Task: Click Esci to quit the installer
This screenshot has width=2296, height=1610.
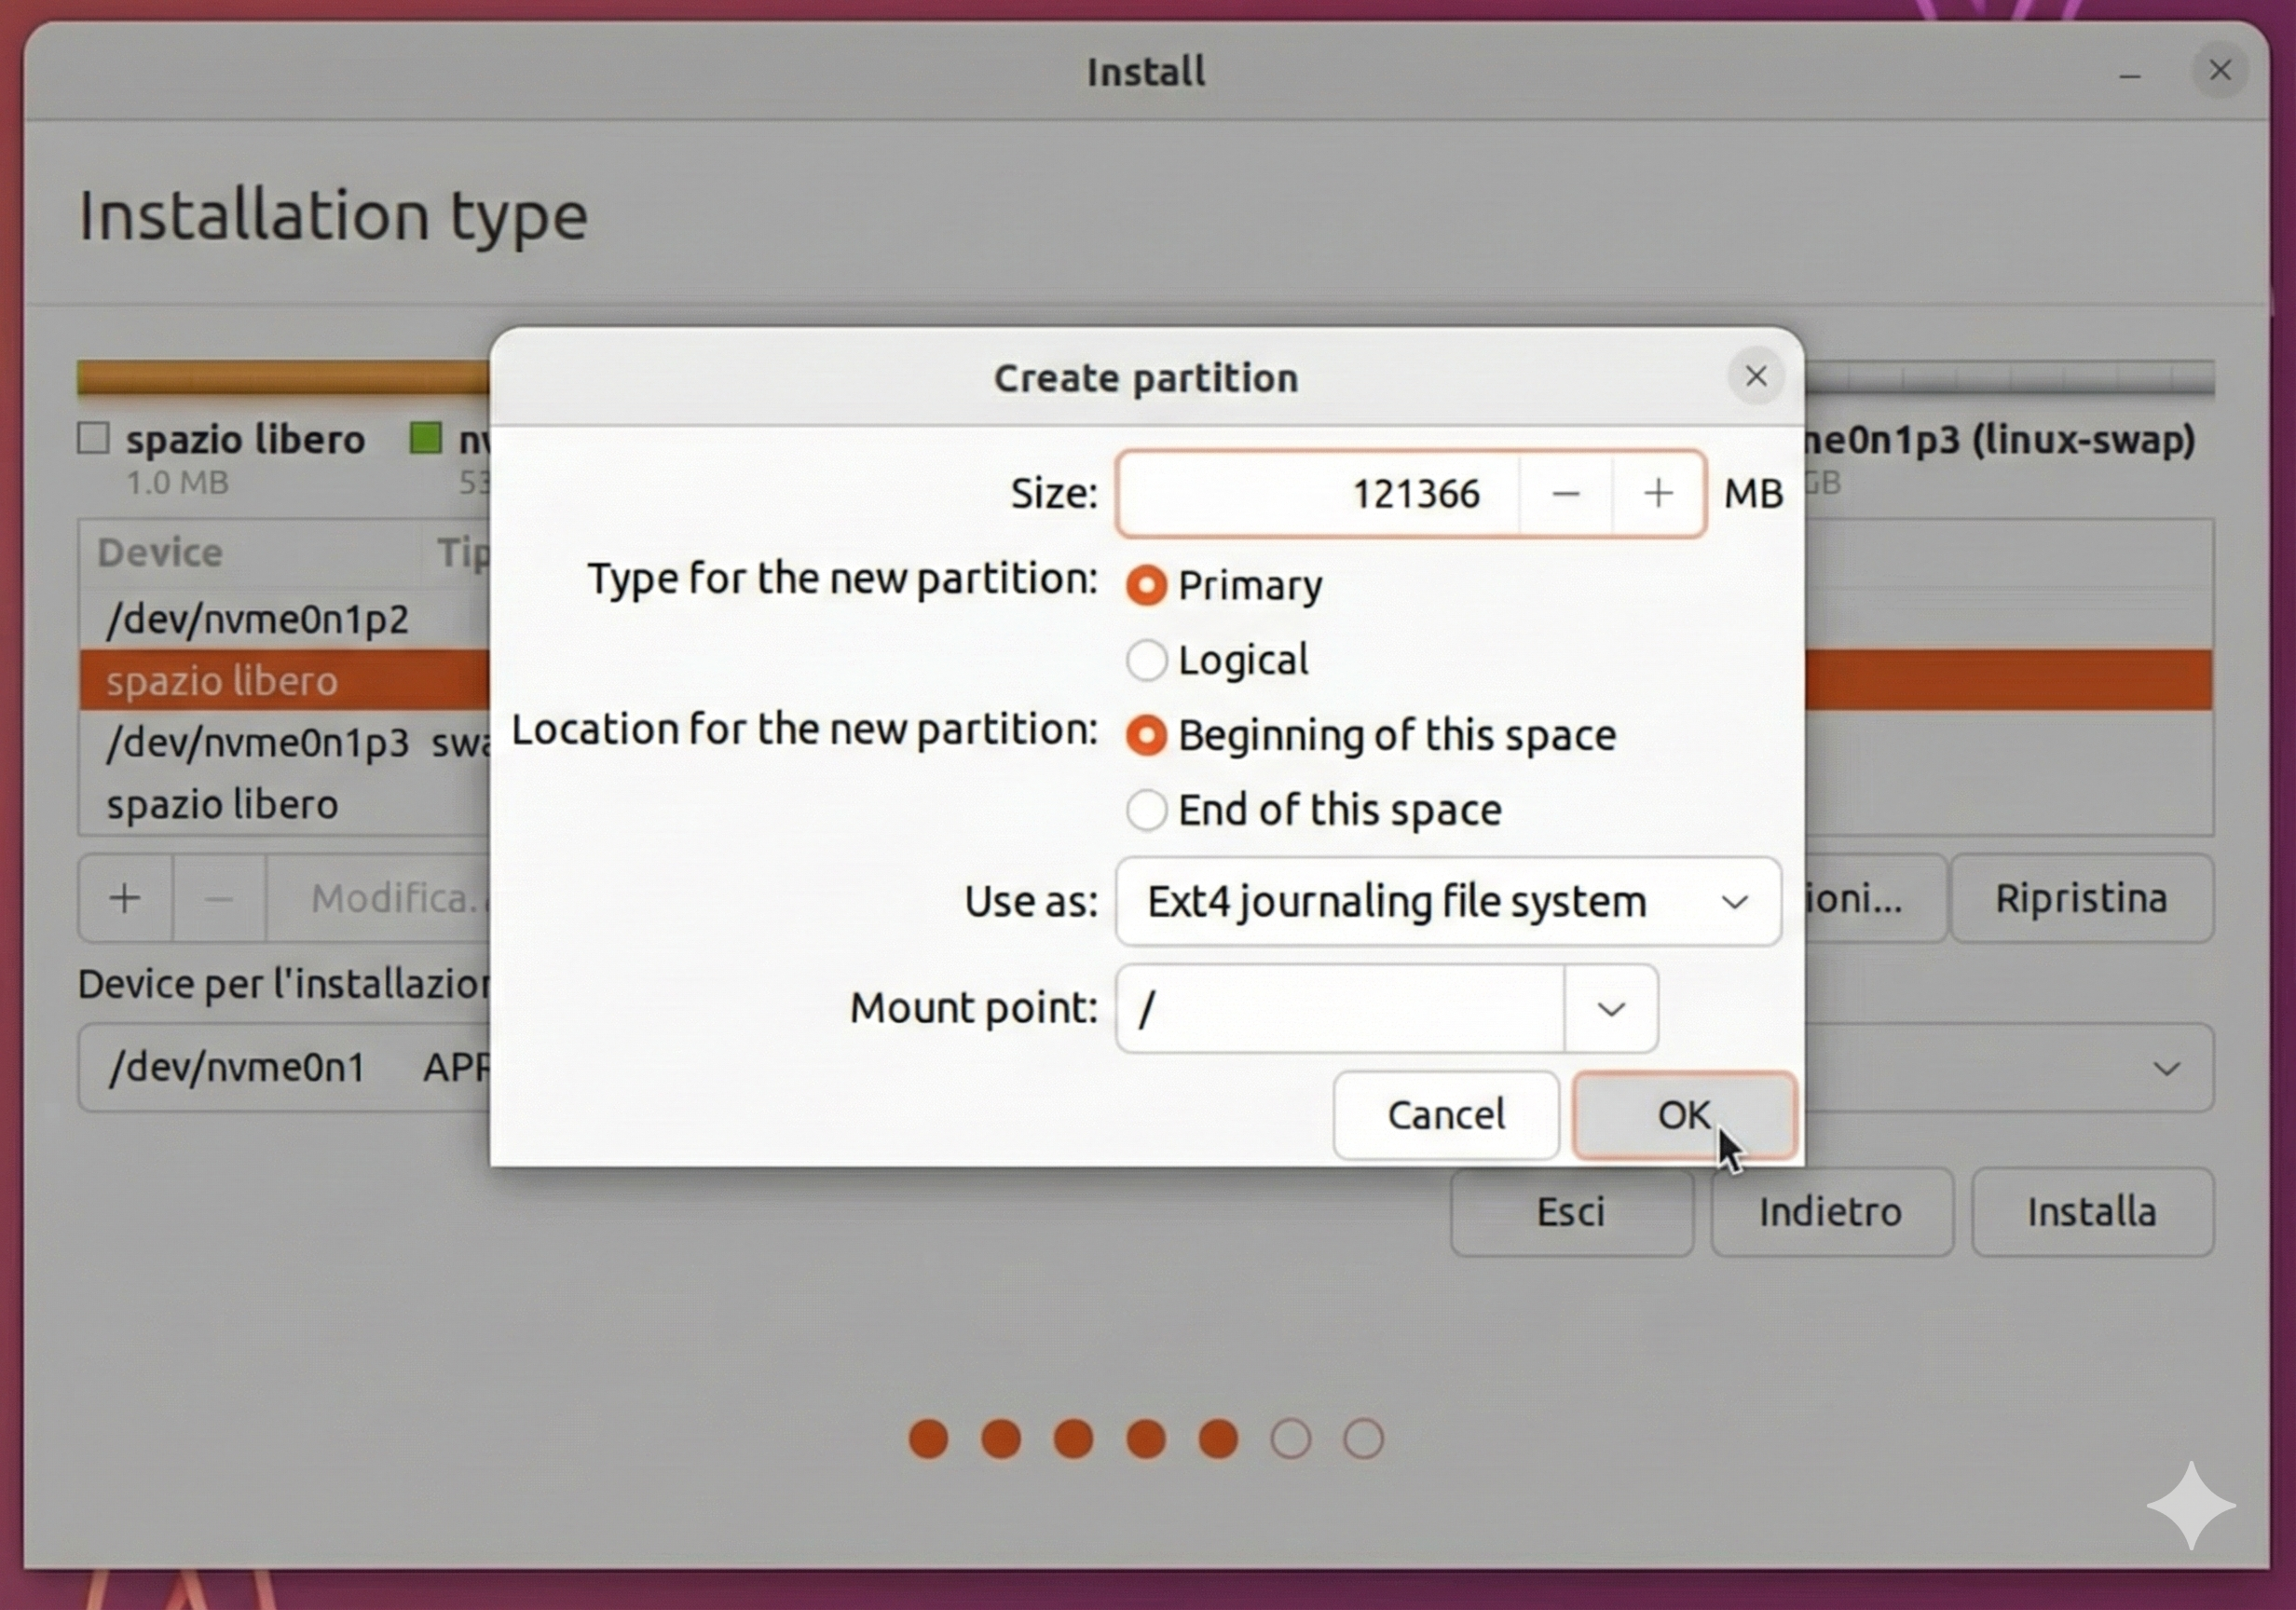Action: click(x=1570, y=1211)
